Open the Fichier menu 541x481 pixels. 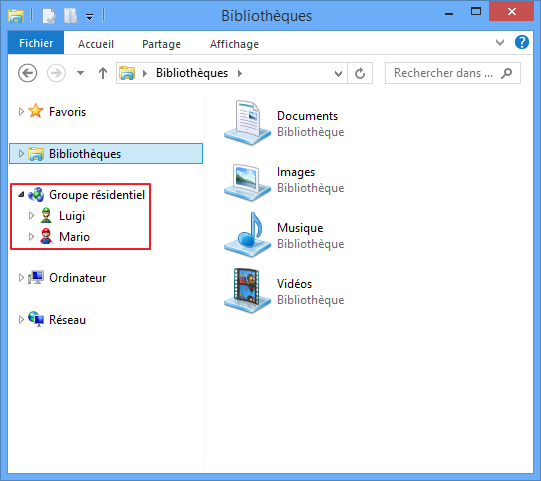pos(36,43)
